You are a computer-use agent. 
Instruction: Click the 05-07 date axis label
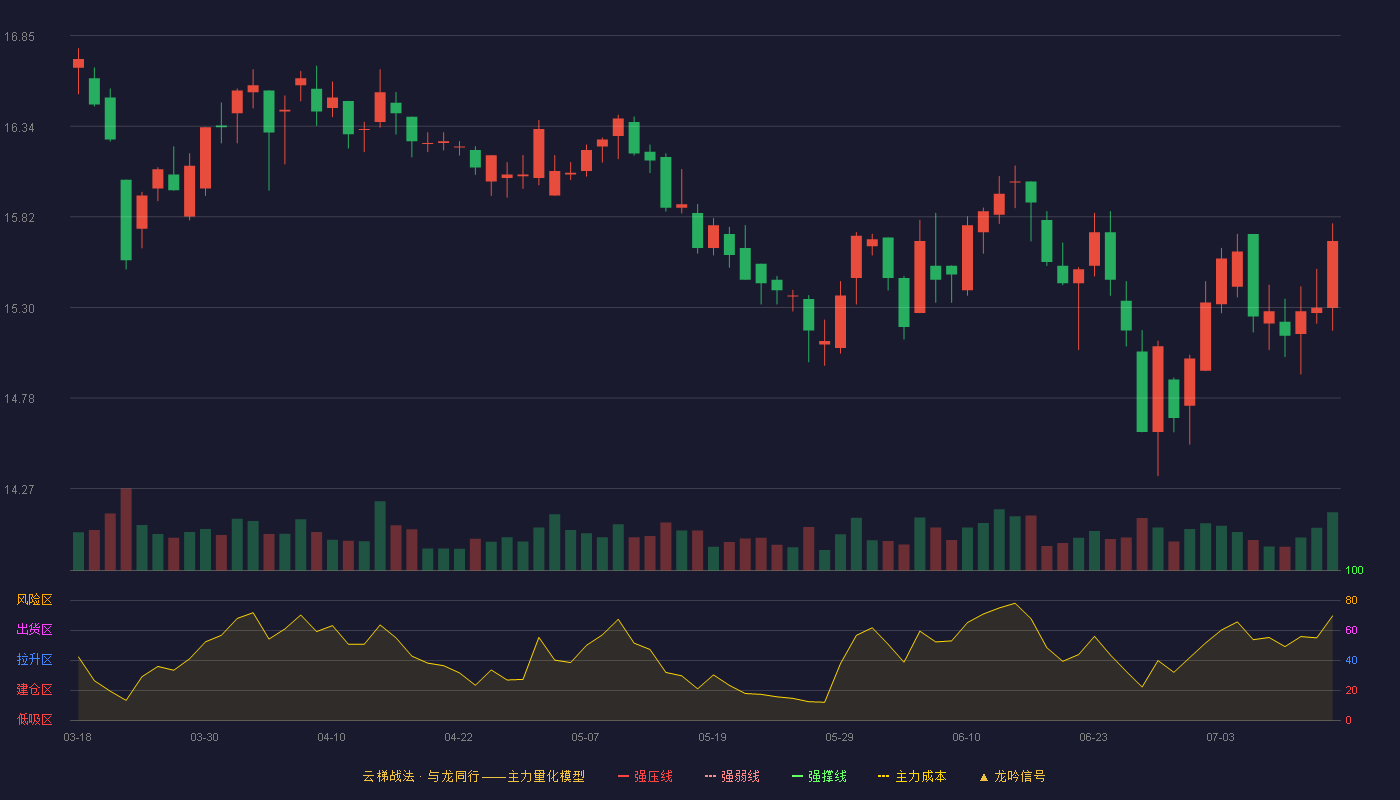point(585,737)
